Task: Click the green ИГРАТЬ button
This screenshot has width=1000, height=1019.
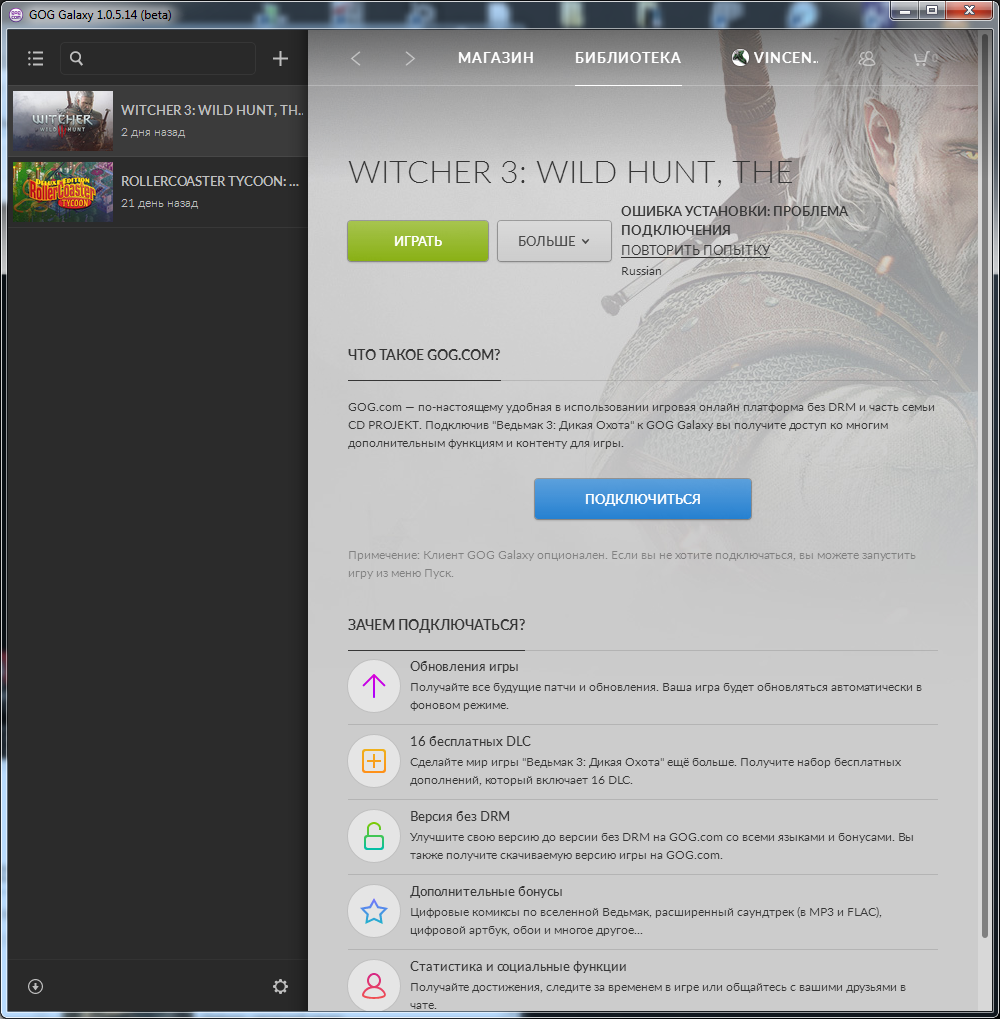Action: [418, 241]
